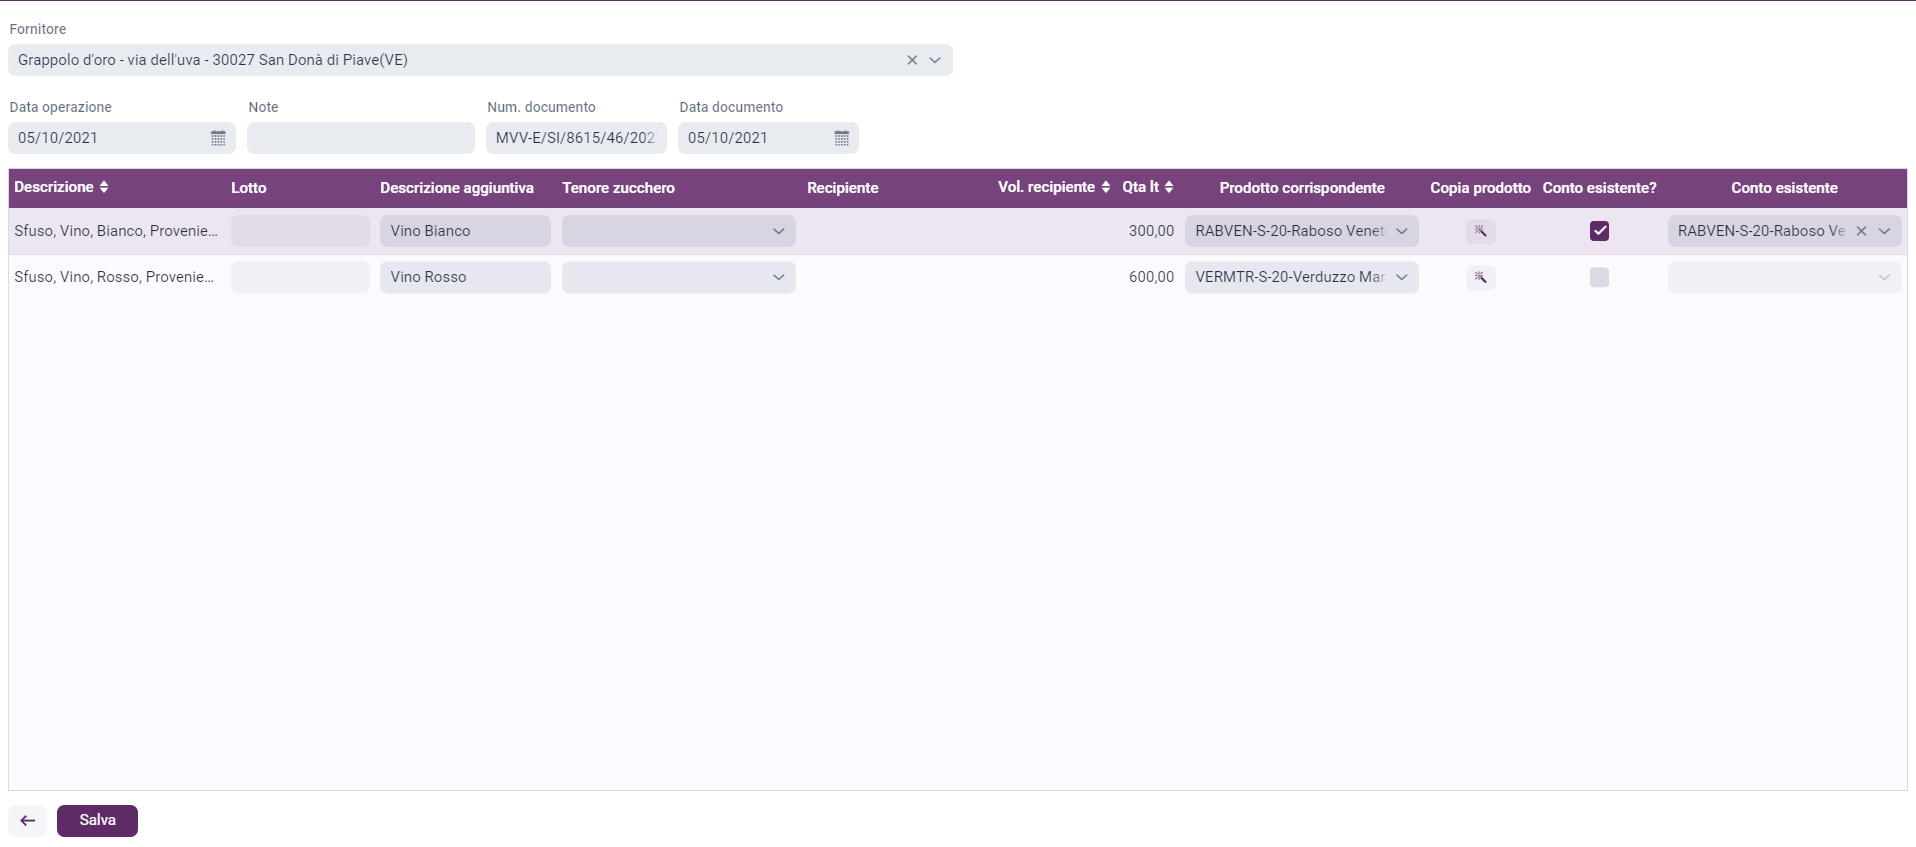Edit the Num. documento field

[x=576, y=138]
